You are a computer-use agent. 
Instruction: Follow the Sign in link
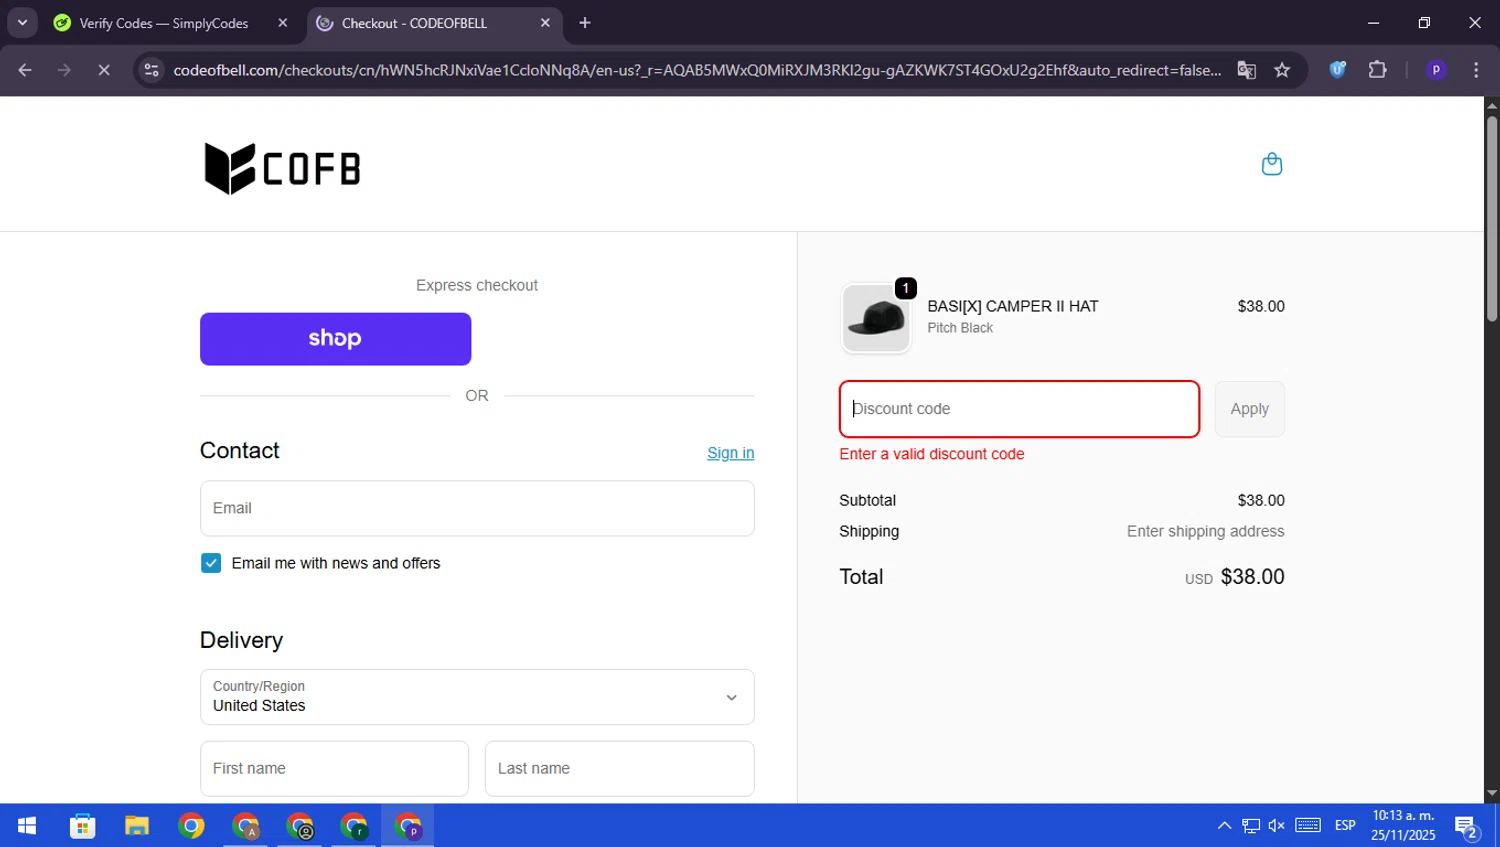tap(730, 453)
